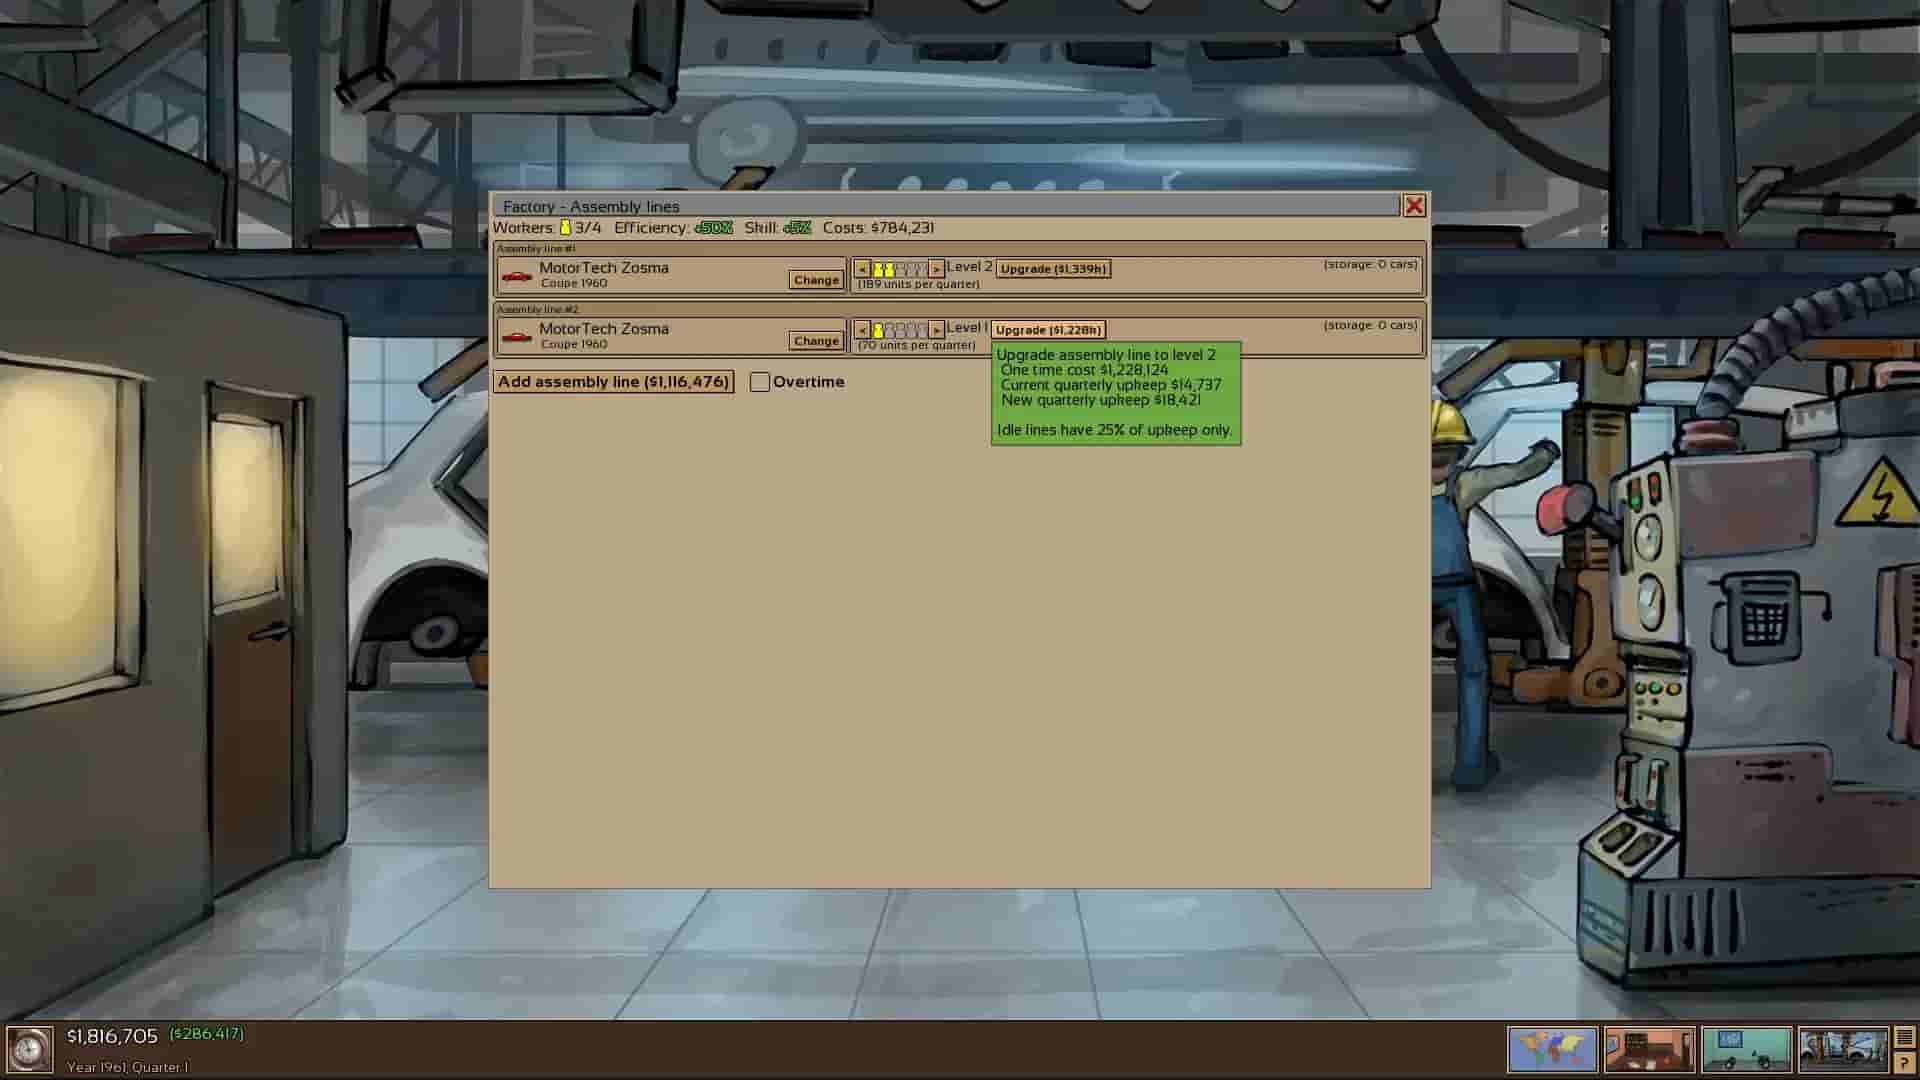The width and height of the screenshot is (1920, 1080).
Task: Increase workers on assembly line #1
Action: [936, 269]
